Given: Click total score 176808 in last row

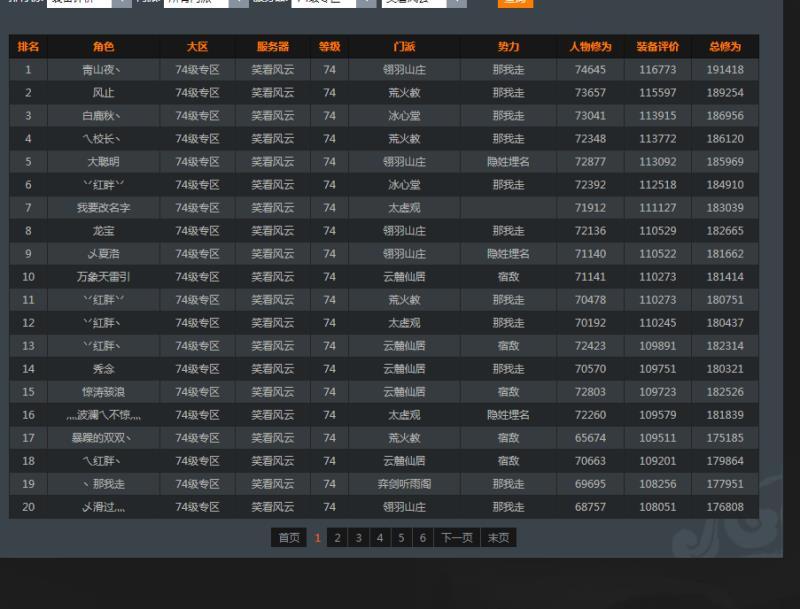Looking at the screenshot, I should tap(725, 507).
